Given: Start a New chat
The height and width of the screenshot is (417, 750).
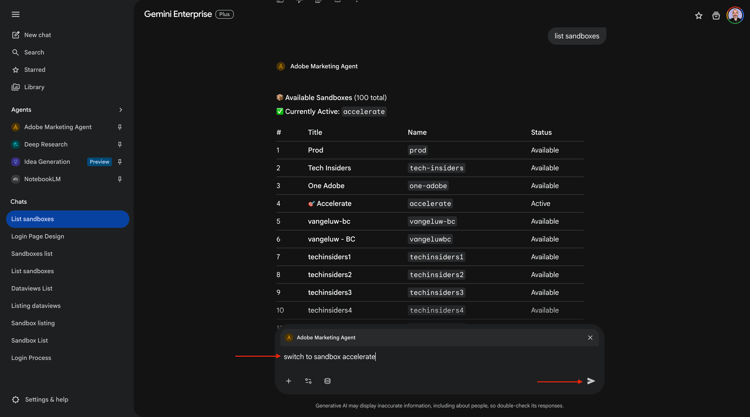Looking at the screenshot, I should [x=32, y=35].
